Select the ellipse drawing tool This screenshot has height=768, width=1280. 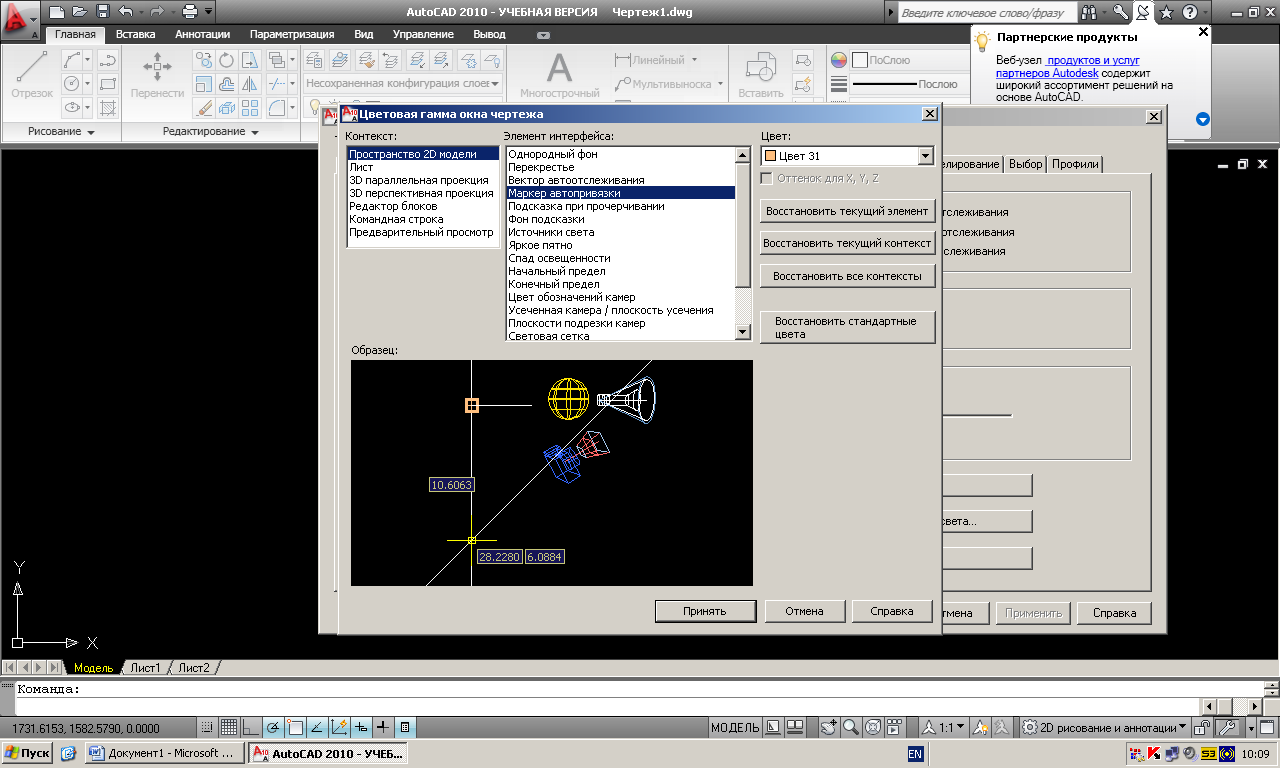click(x=72, y=107)
